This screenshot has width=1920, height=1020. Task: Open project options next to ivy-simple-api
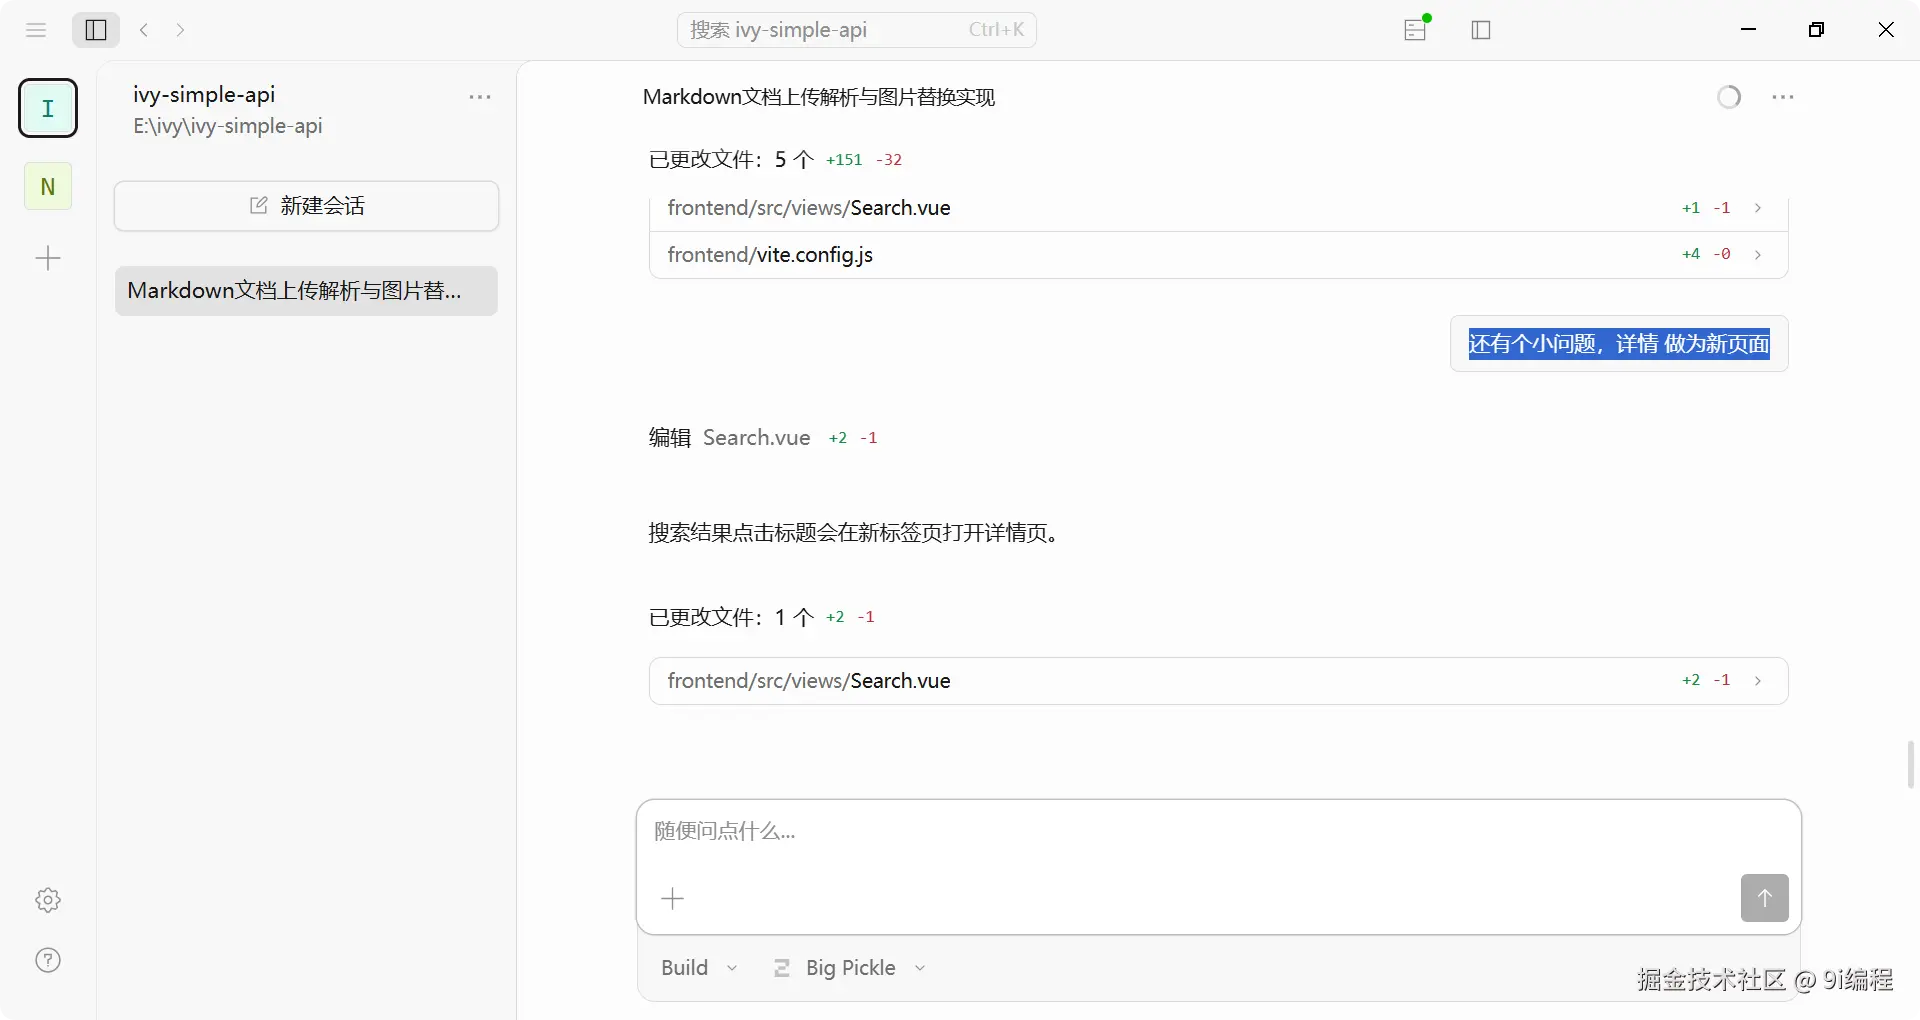point(480,97)
